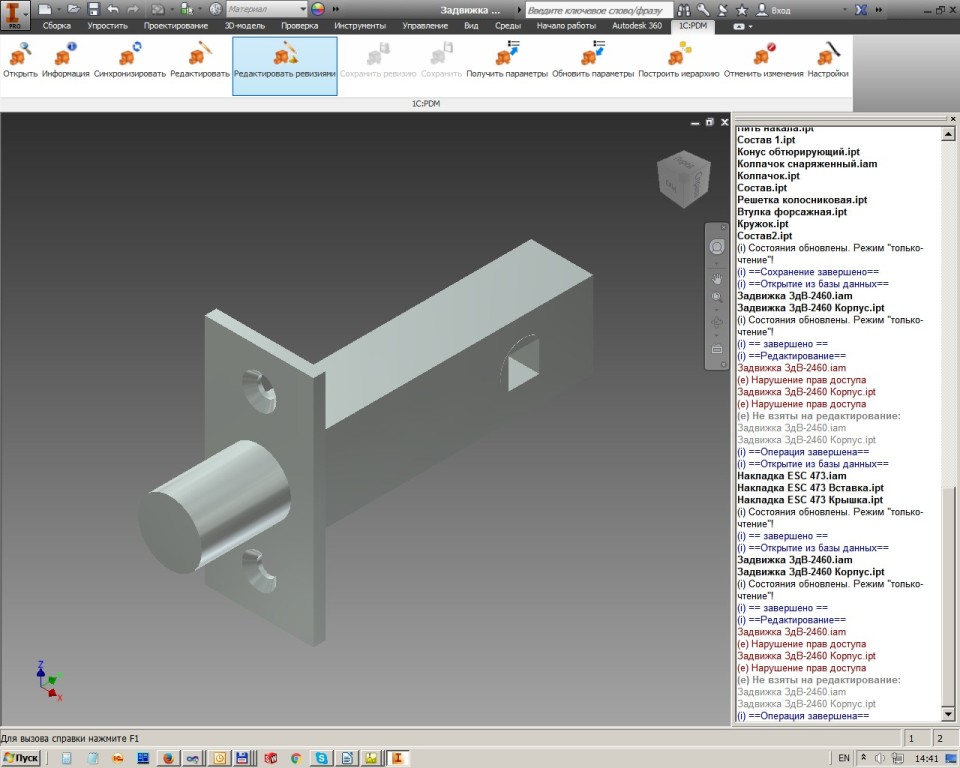This screenshot has width=960, height=768.
Task: Open the Настройки tool
Action: click(828, 58)
